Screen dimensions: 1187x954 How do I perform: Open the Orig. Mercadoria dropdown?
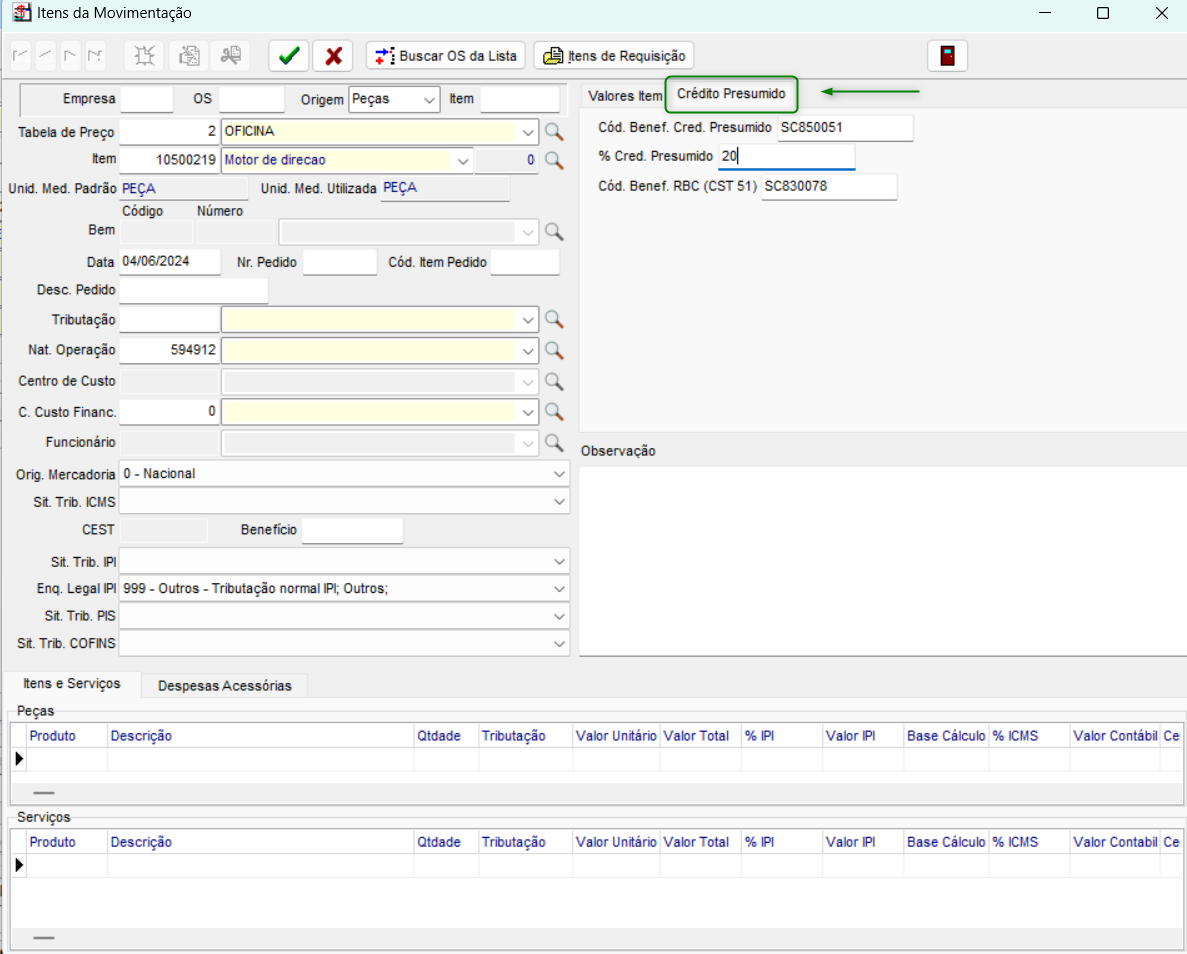point(558,474)
